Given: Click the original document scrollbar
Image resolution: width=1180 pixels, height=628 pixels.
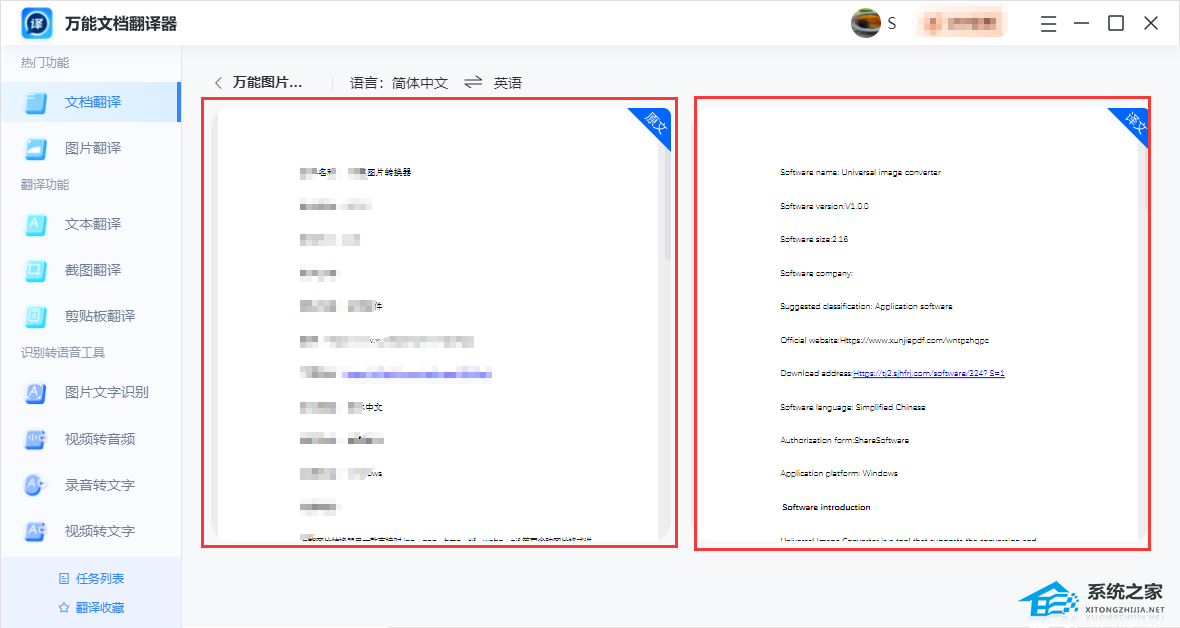Looking at the screenshot, I should [668, 203].
